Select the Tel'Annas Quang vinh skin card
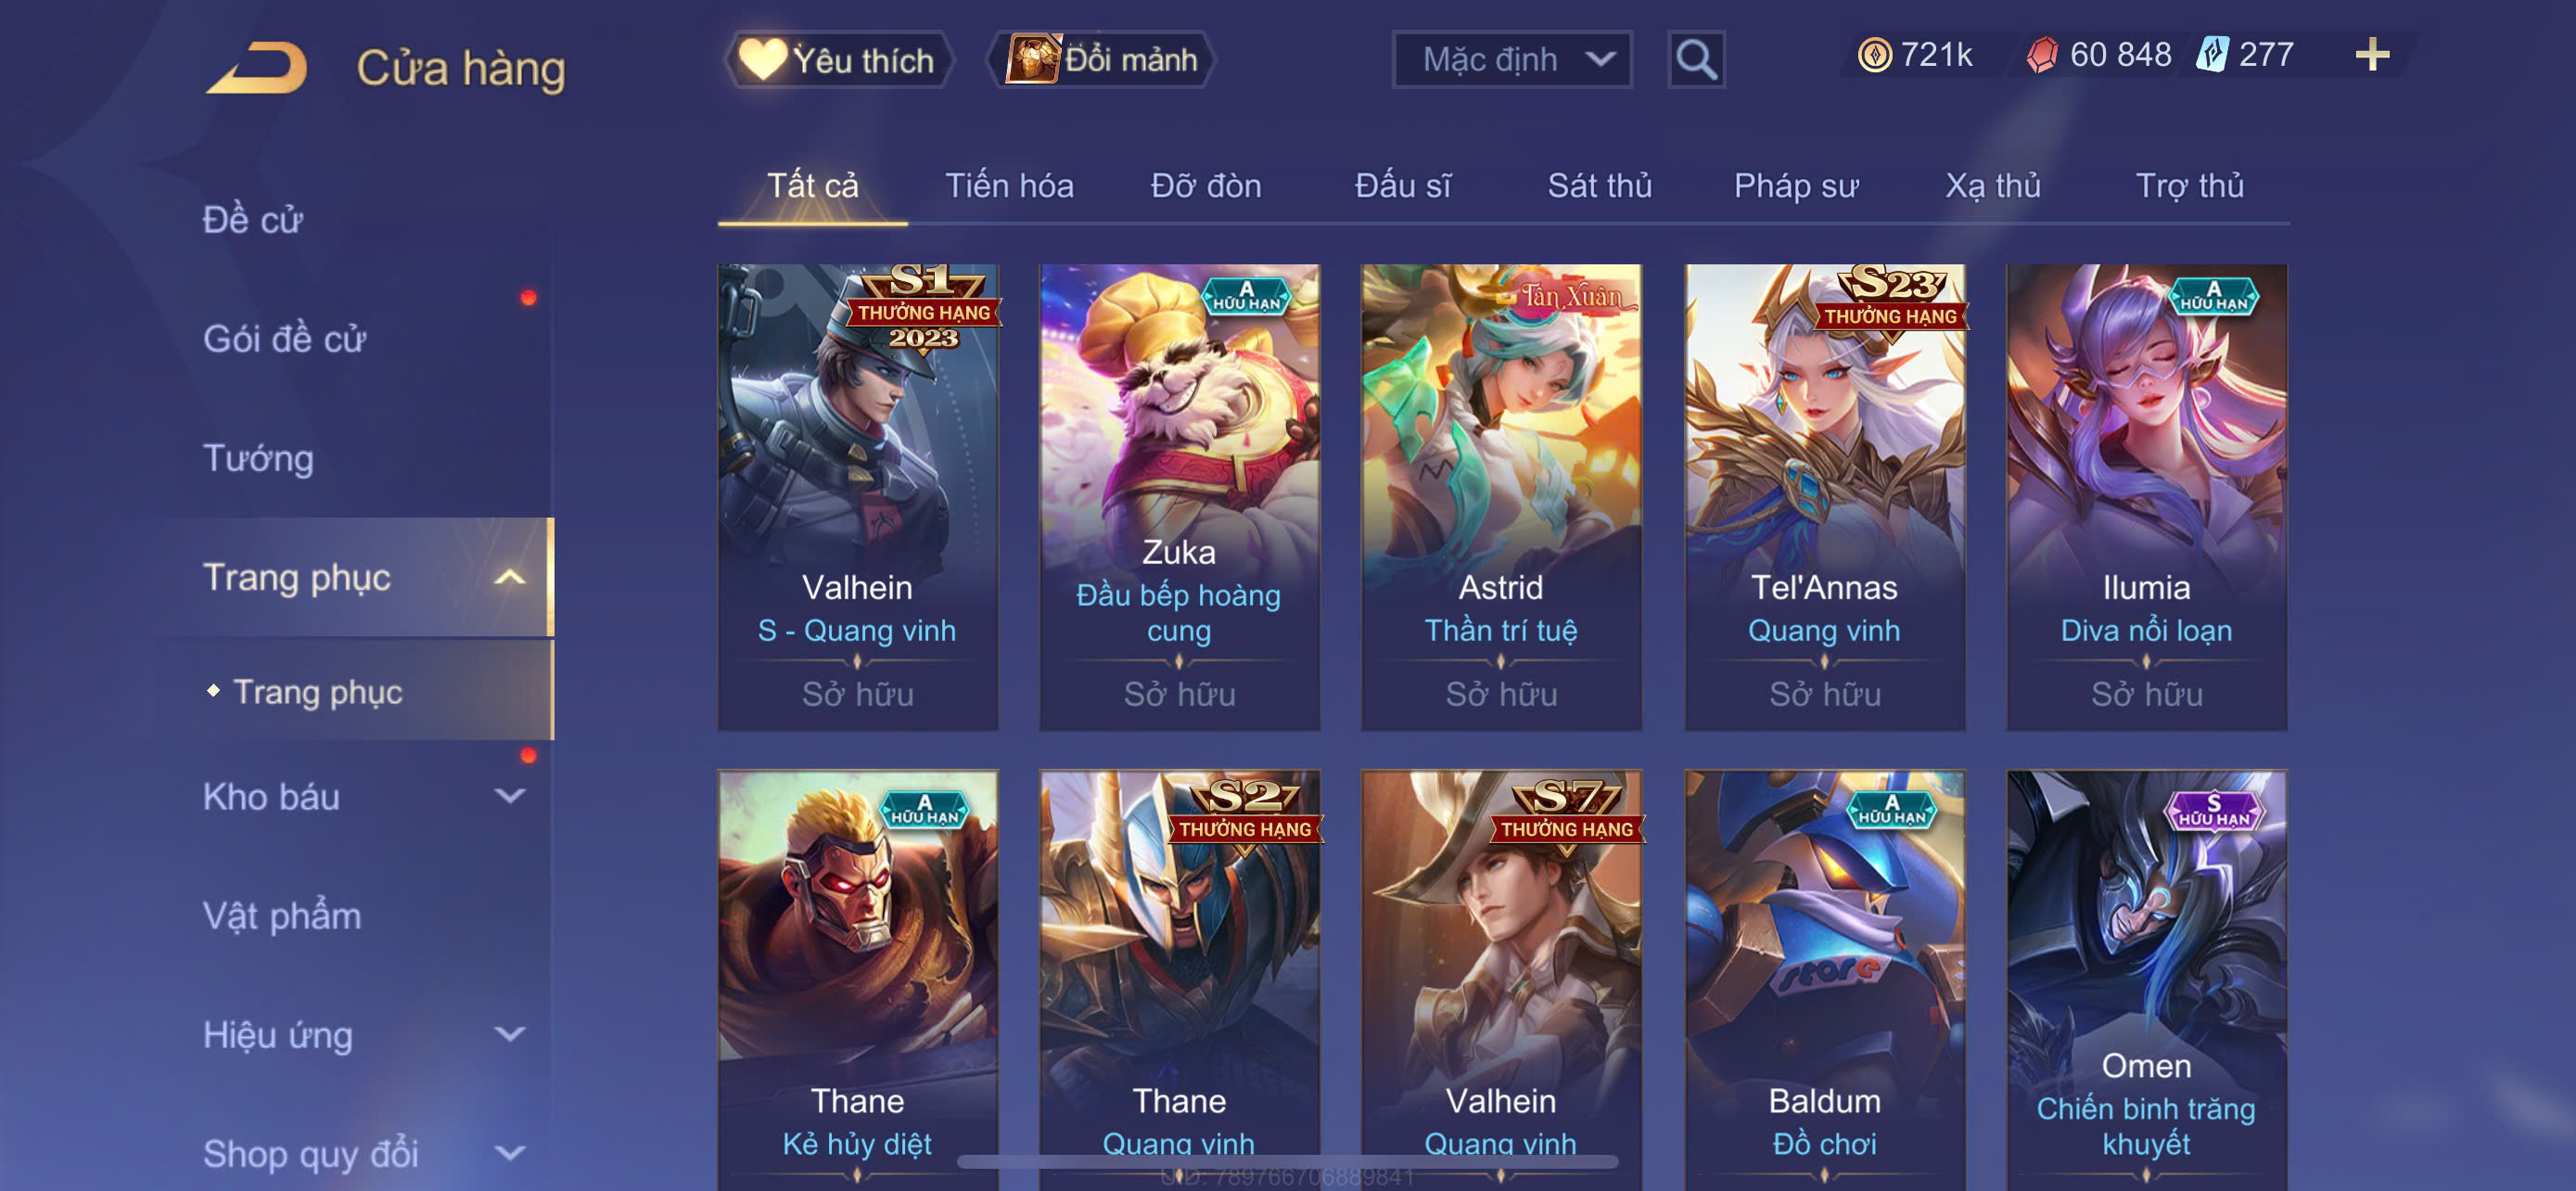 1824,497
